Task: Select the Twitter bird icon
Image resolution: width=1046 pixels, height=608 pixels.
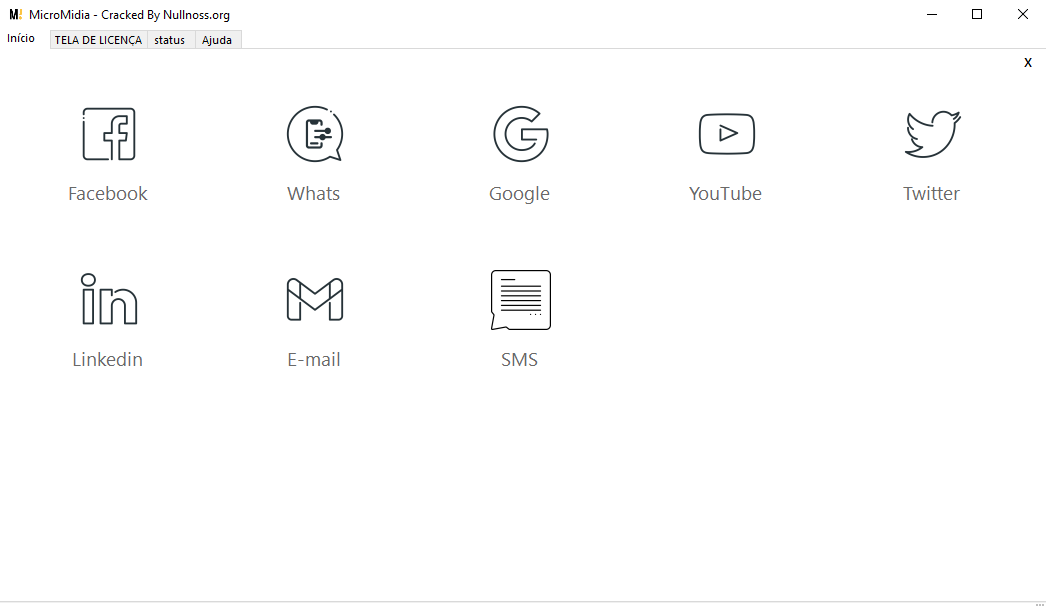Action: pos(933,134)
